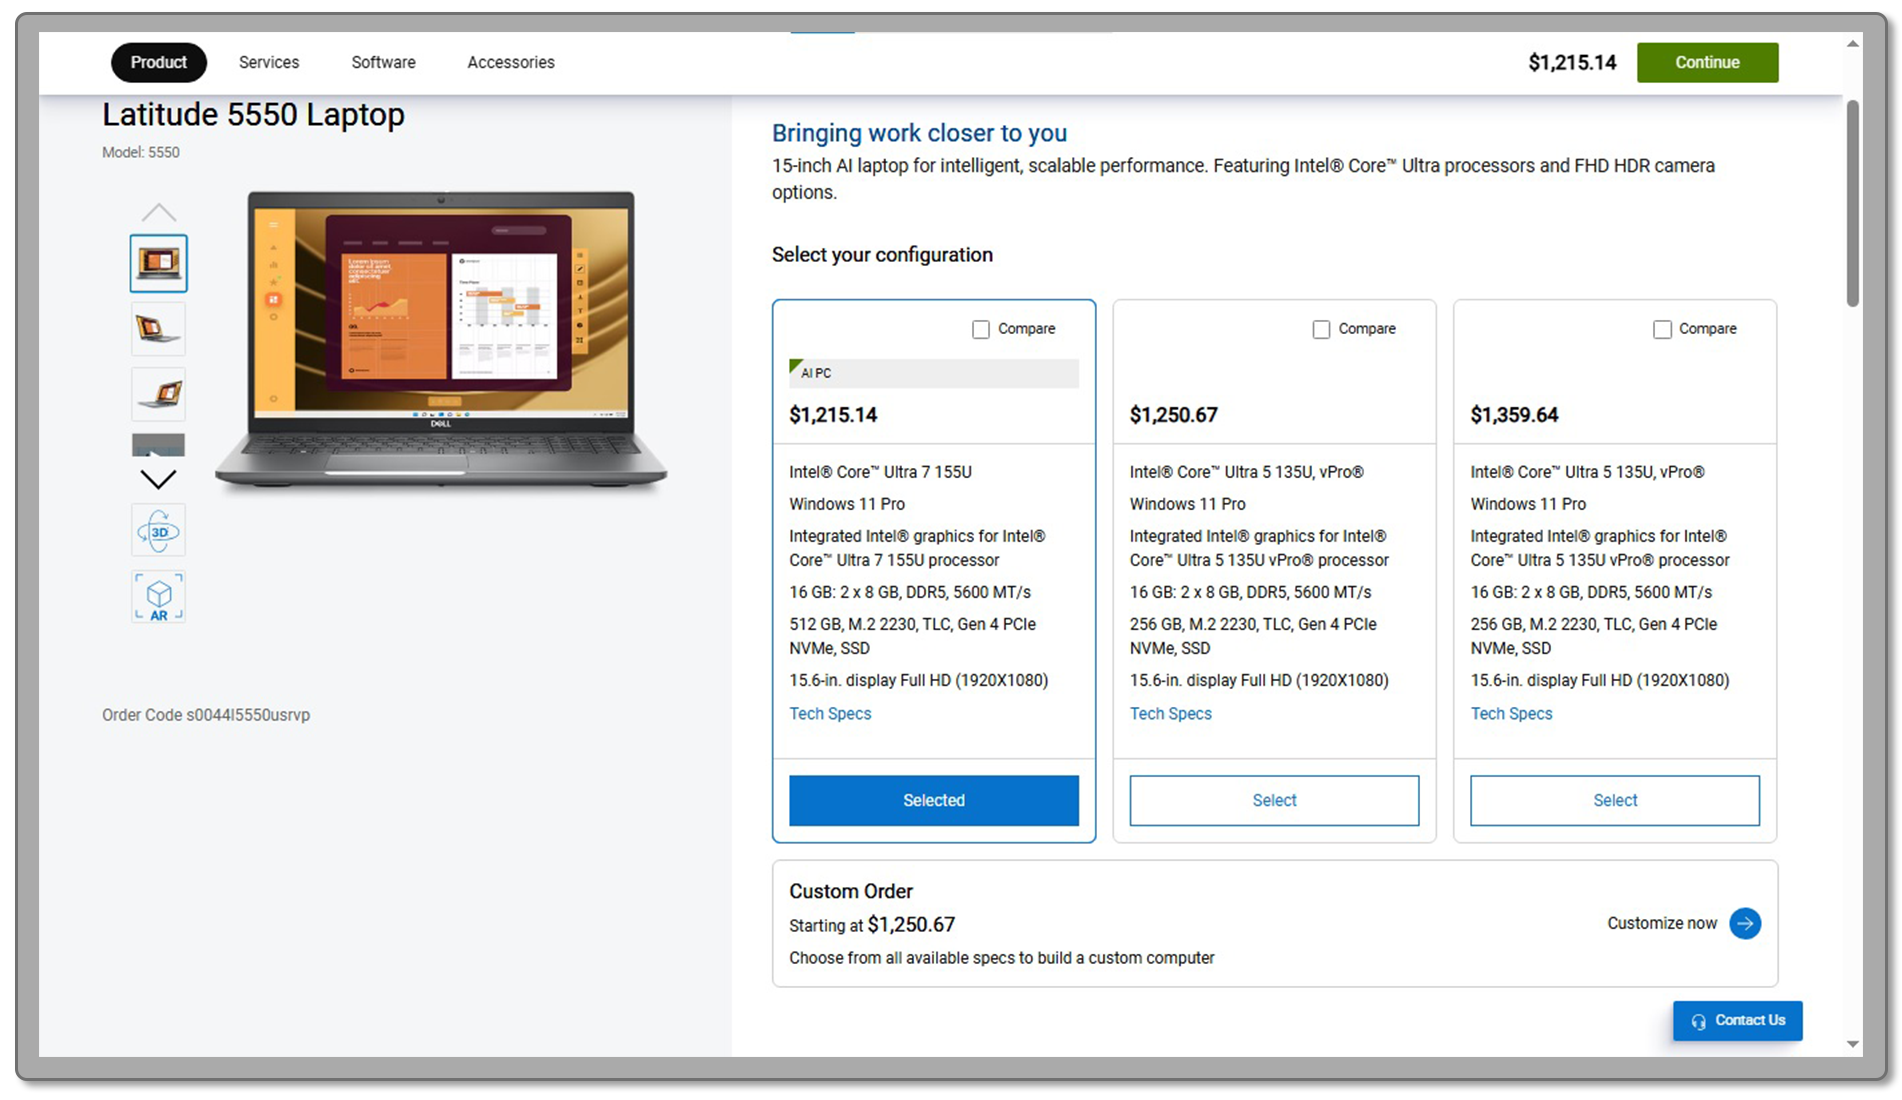Screen dimensions: 1902x1100
Task: Tick Compare for the $1,359.64 configuration
Action: click(x=1662, y=329)
